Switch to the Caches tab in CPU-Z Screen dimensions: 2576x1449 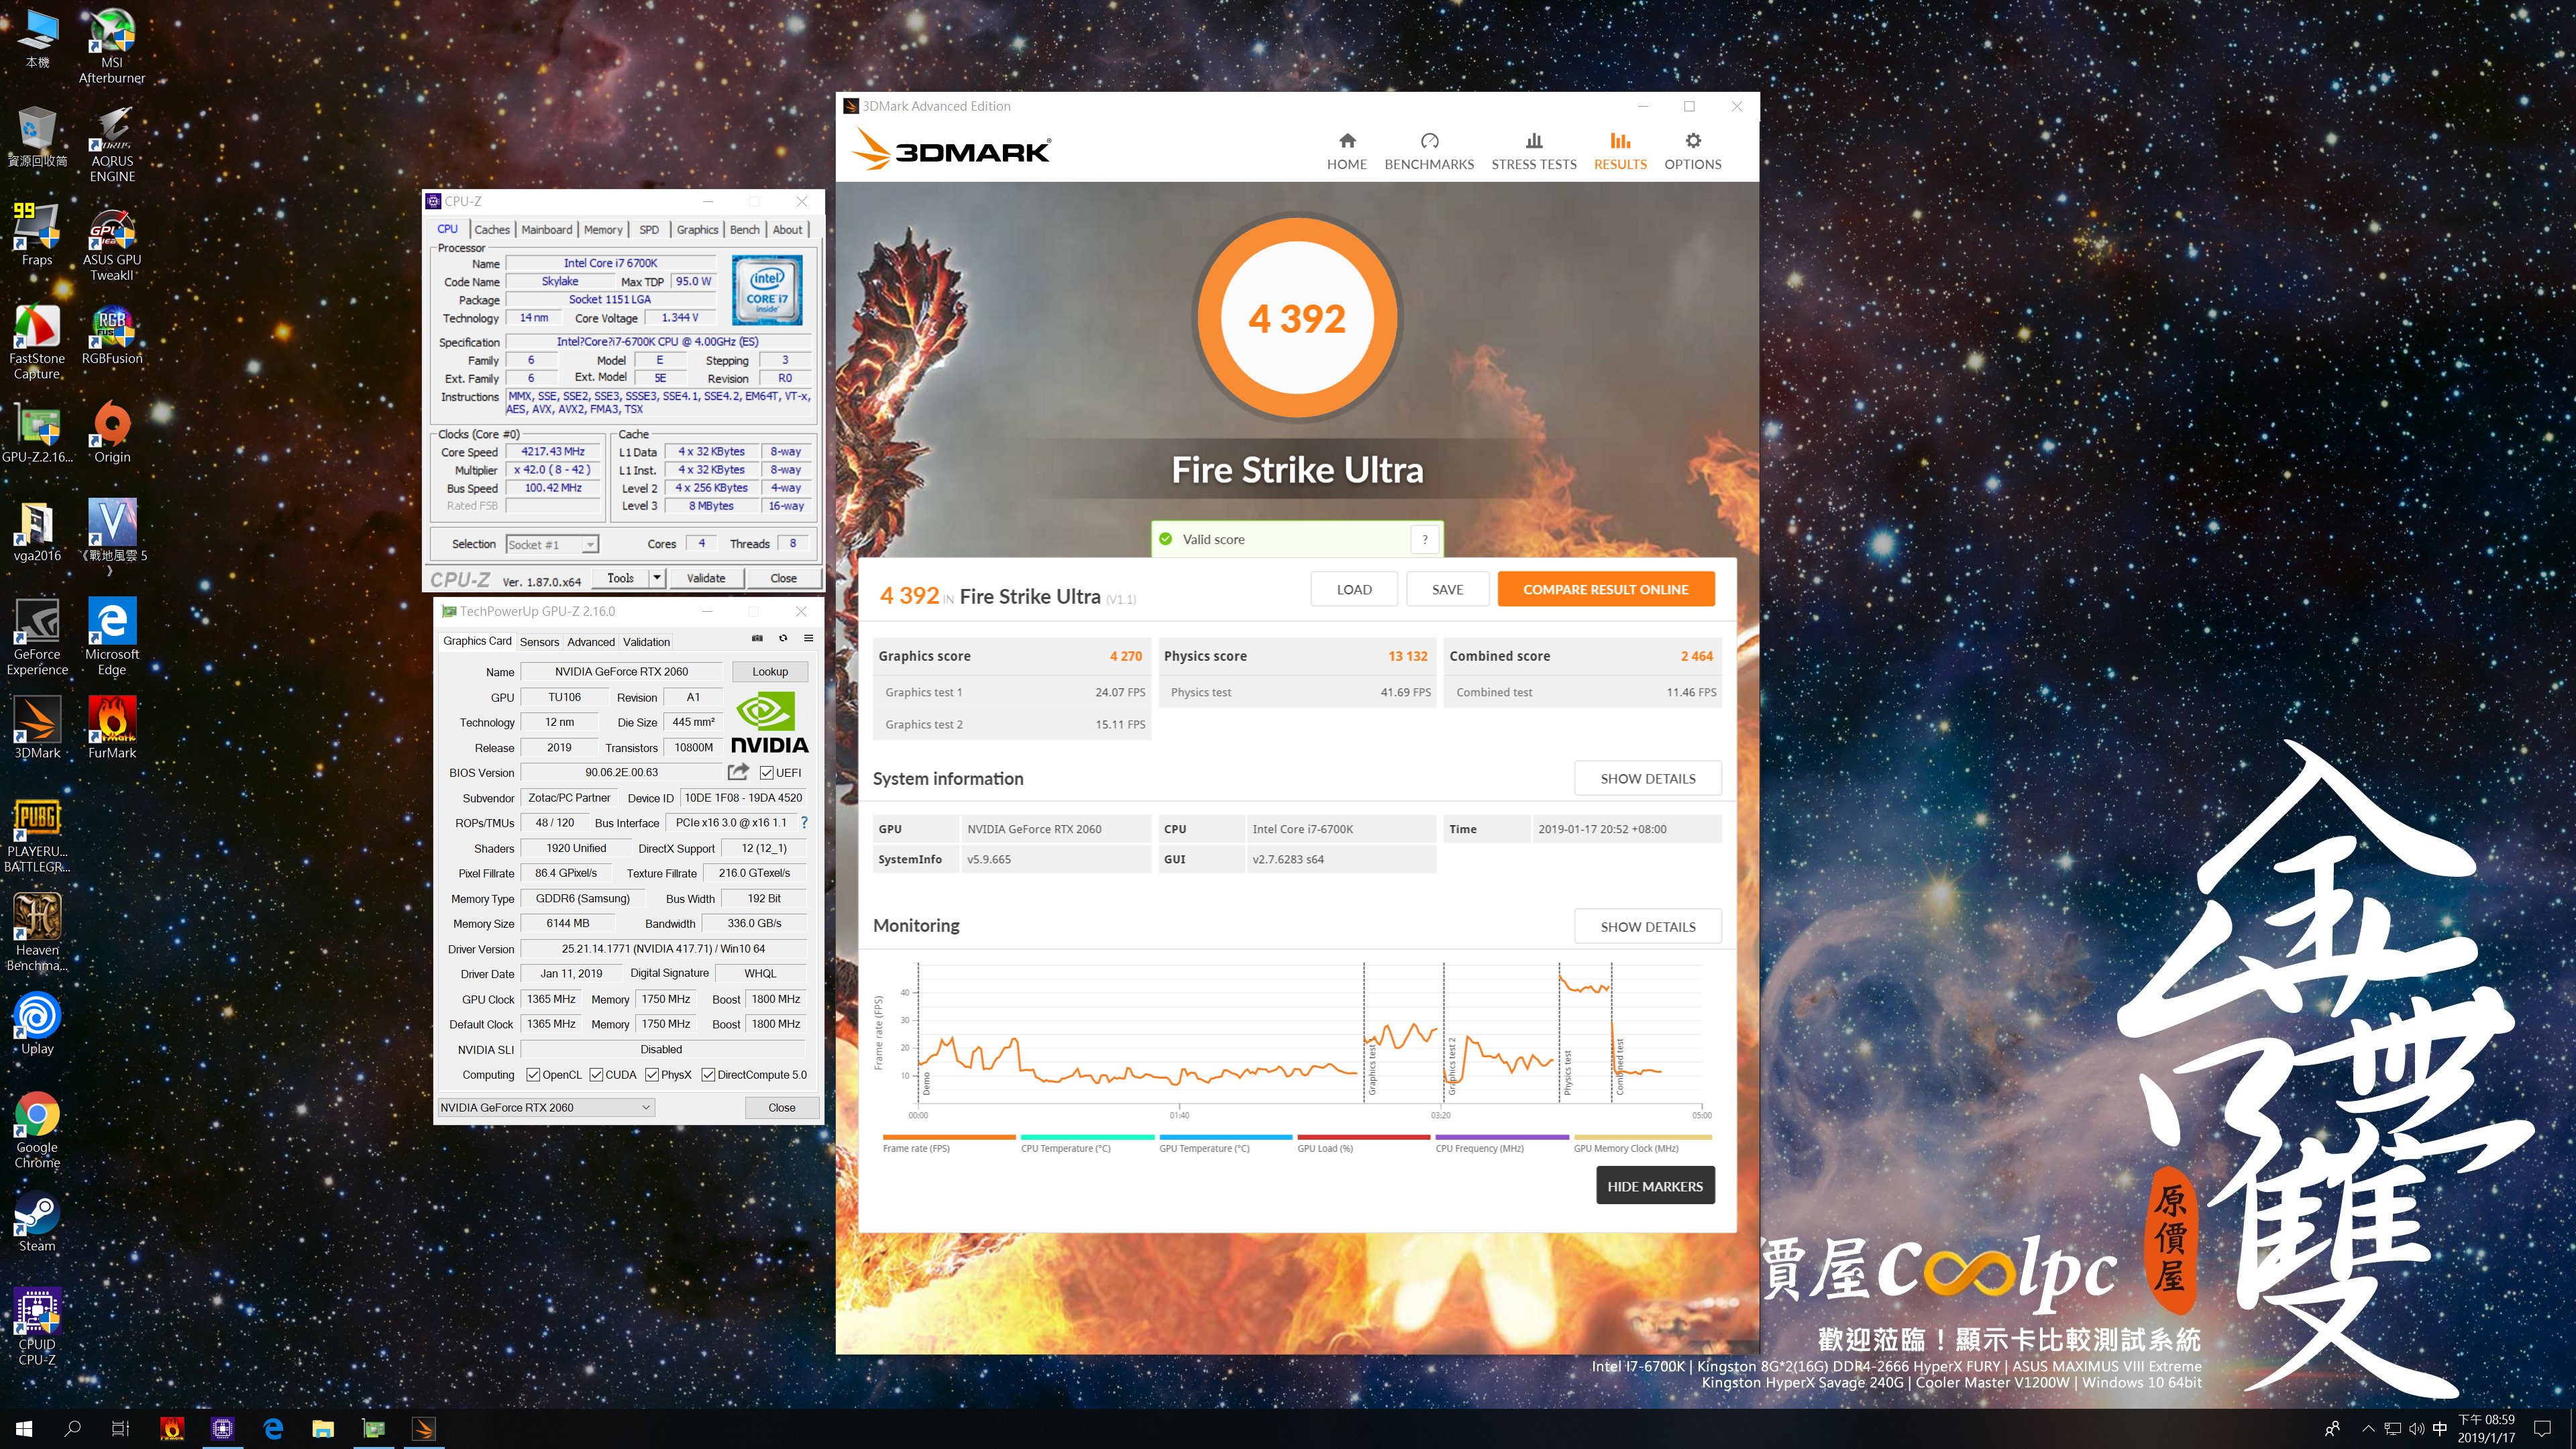[x=491, y=229]
